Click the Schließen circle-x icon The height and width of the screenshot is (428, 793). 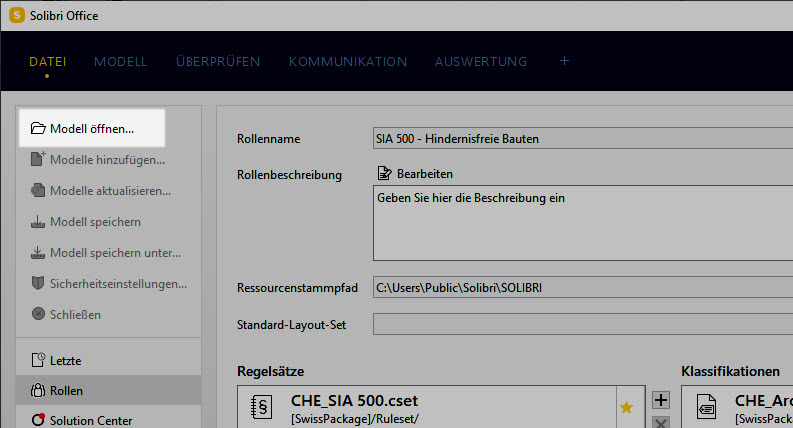pyautogui.click(x=38, y=314)
